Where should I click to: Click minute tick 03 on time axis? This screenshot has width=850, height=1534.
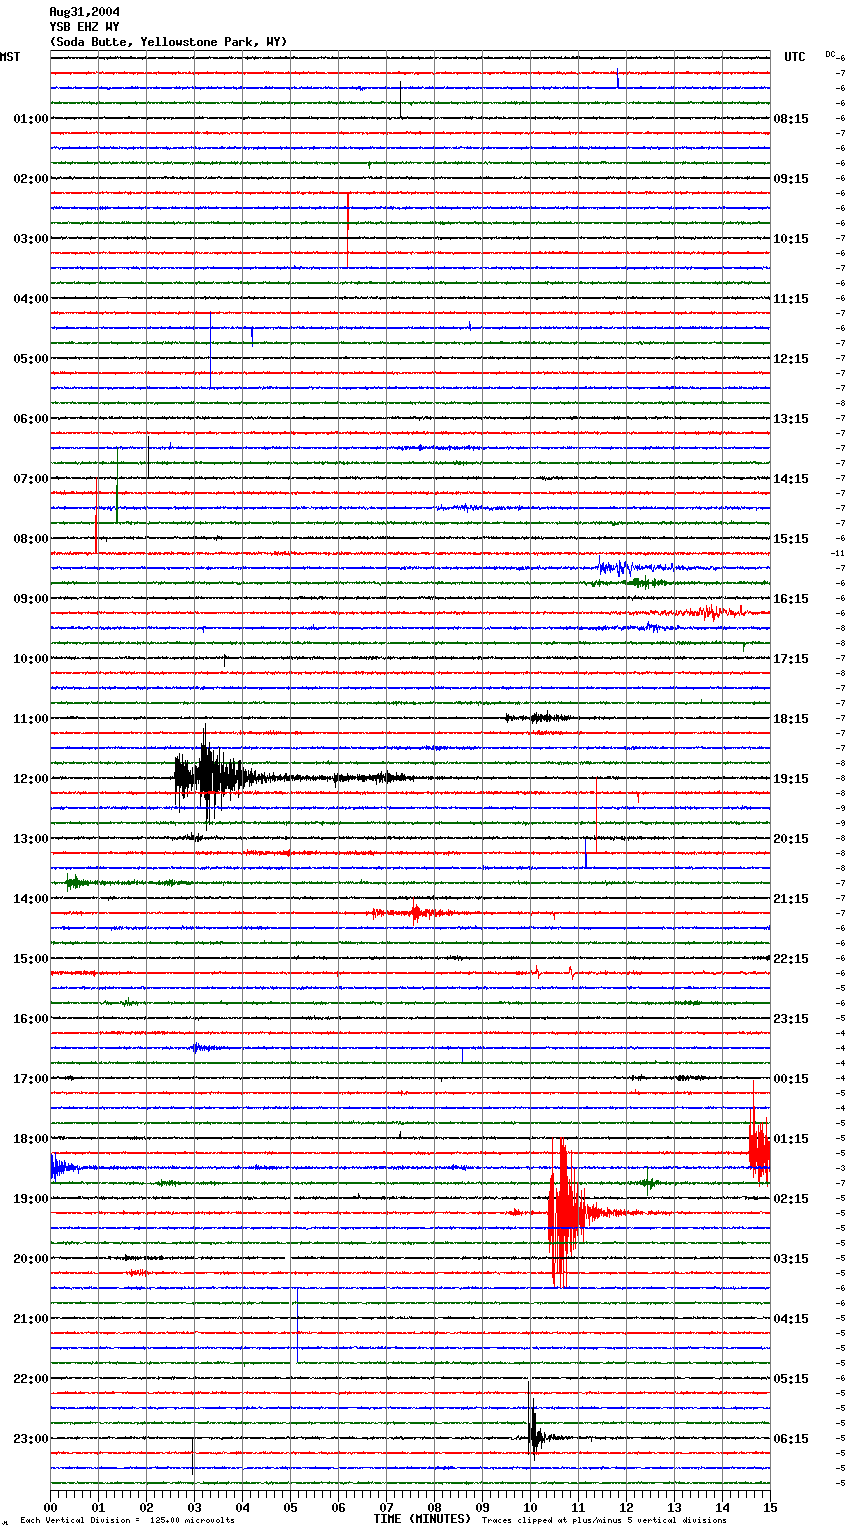tap(194, 1507)
